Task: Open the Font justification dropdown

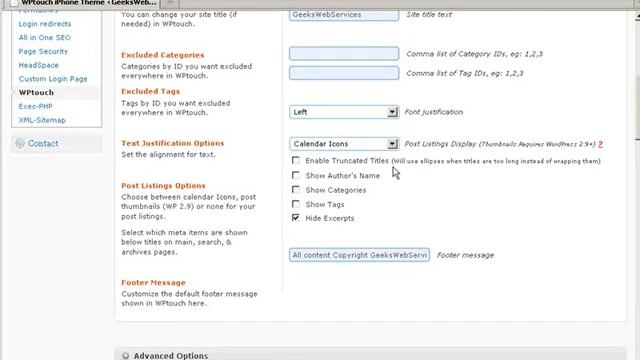Action: (x=344, y=112)
